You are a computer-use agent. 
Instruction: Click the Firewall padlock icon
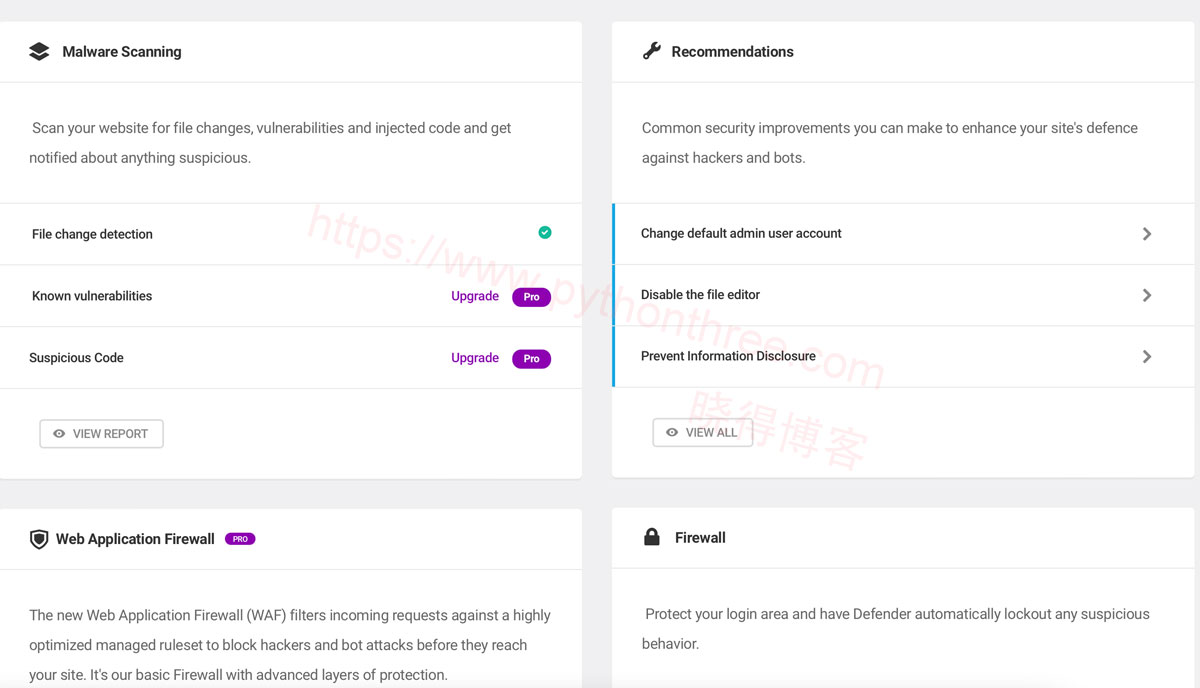pos(652,537)
